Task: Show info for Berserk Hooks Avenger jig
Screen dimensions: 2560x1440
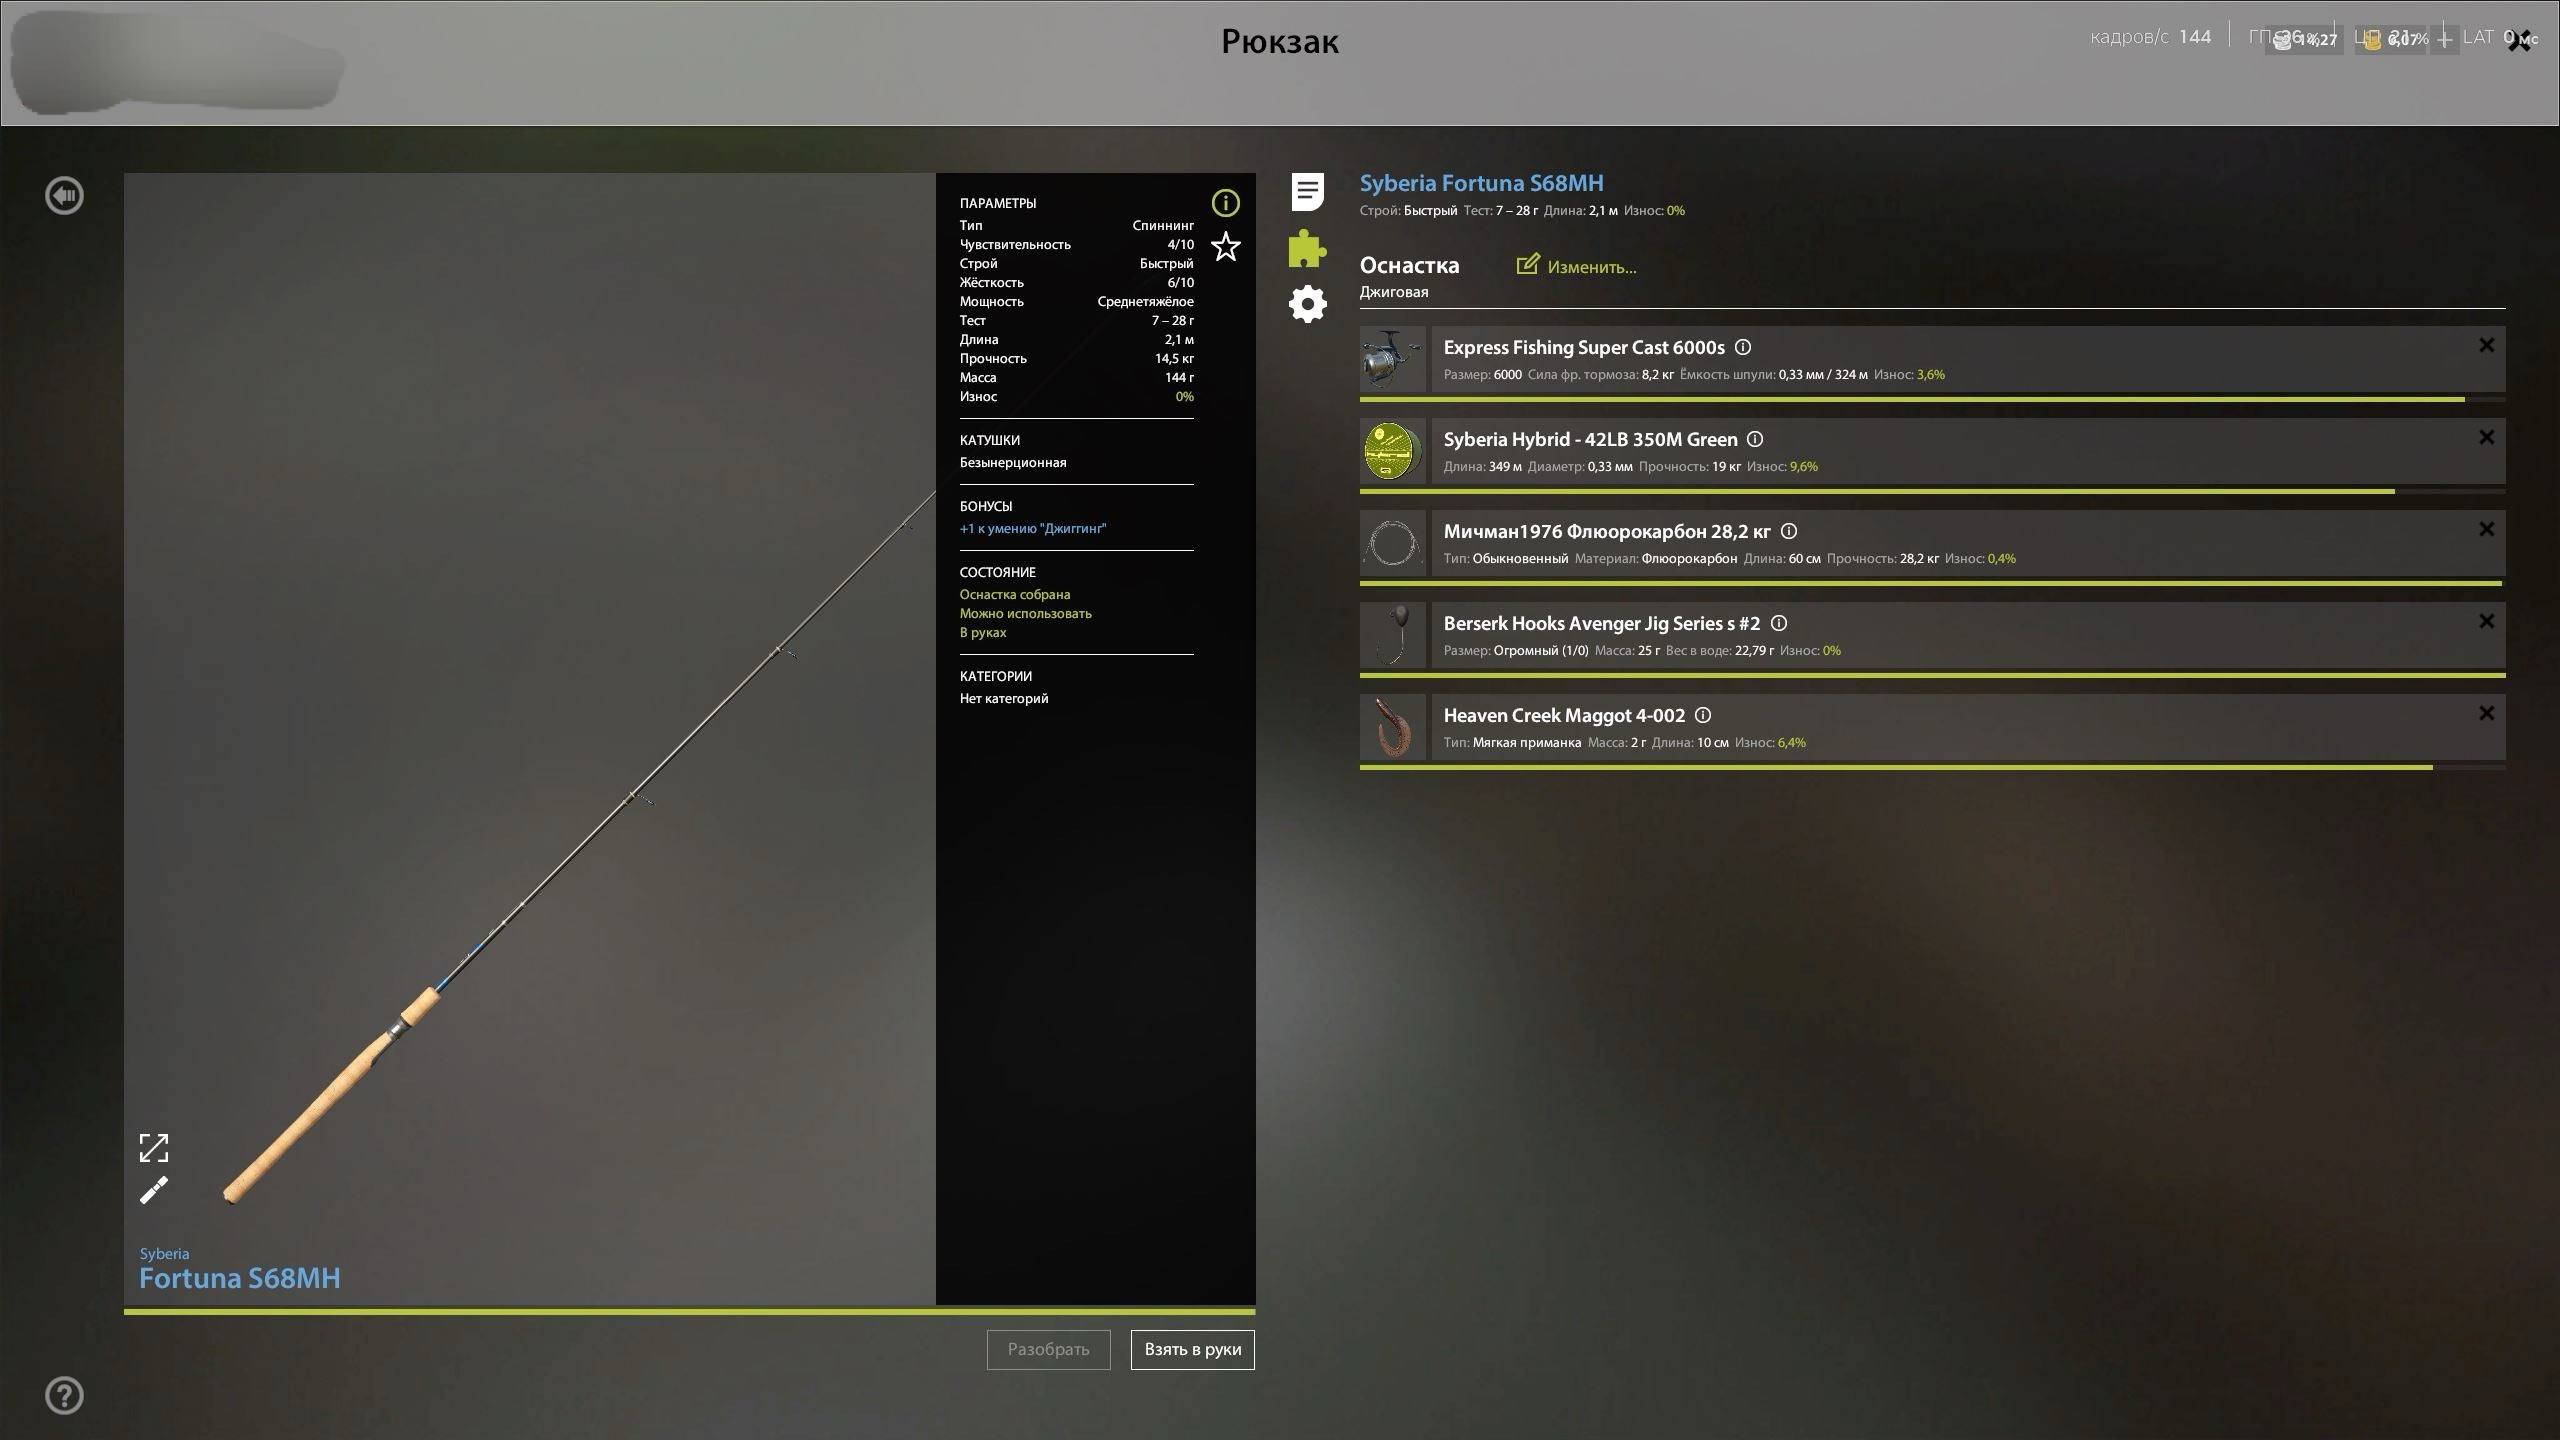Action: point(1779,623)
